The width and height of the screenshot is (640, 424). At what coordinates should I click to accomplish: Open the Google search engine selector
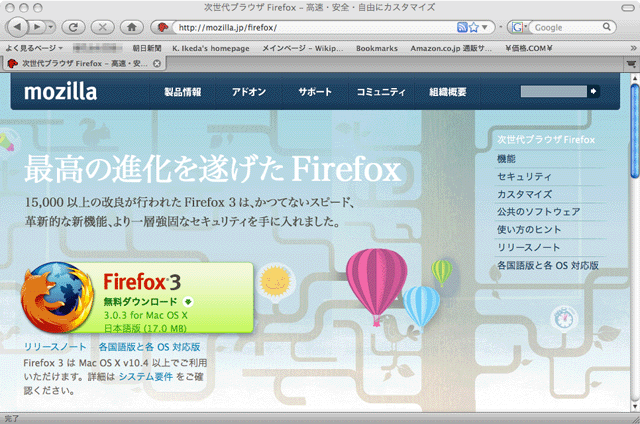click(x=519, y=27)
